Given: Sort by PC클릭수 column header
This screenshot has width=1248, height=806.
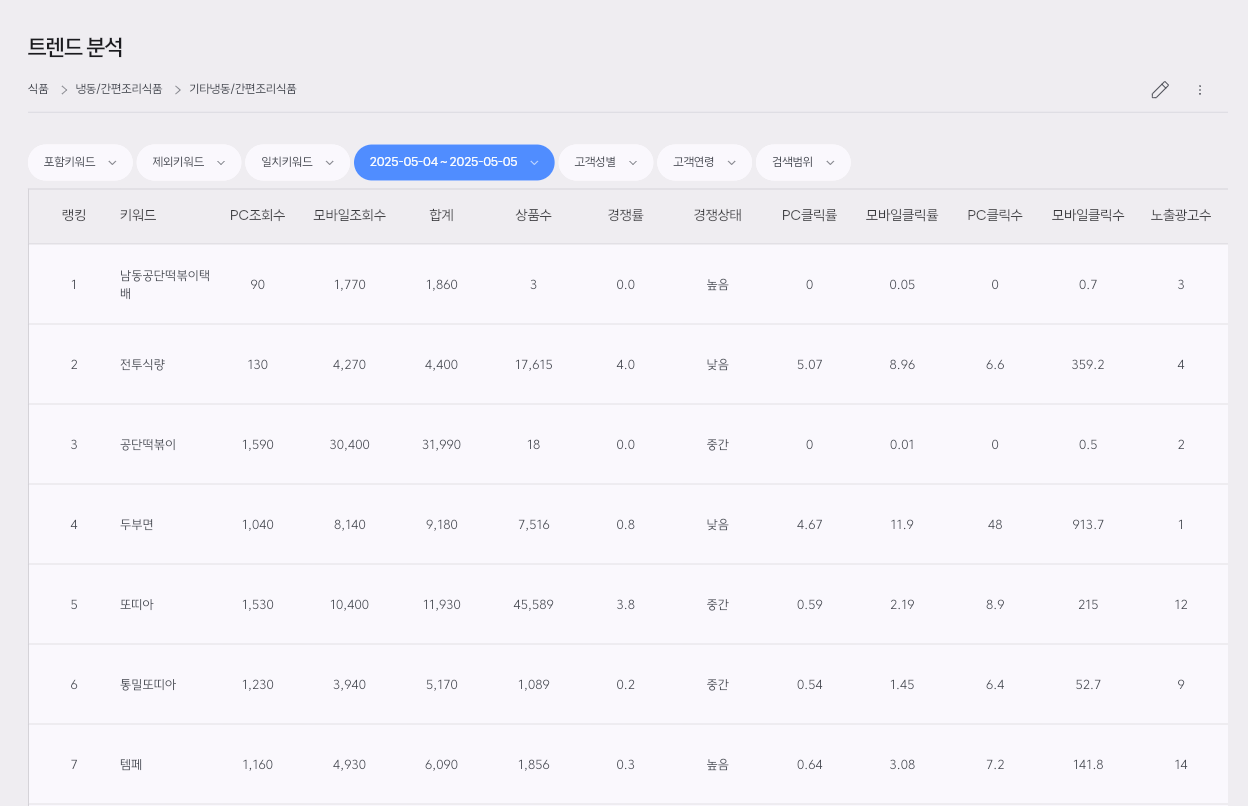Looking at the screenshot, I should coord(995,215).
